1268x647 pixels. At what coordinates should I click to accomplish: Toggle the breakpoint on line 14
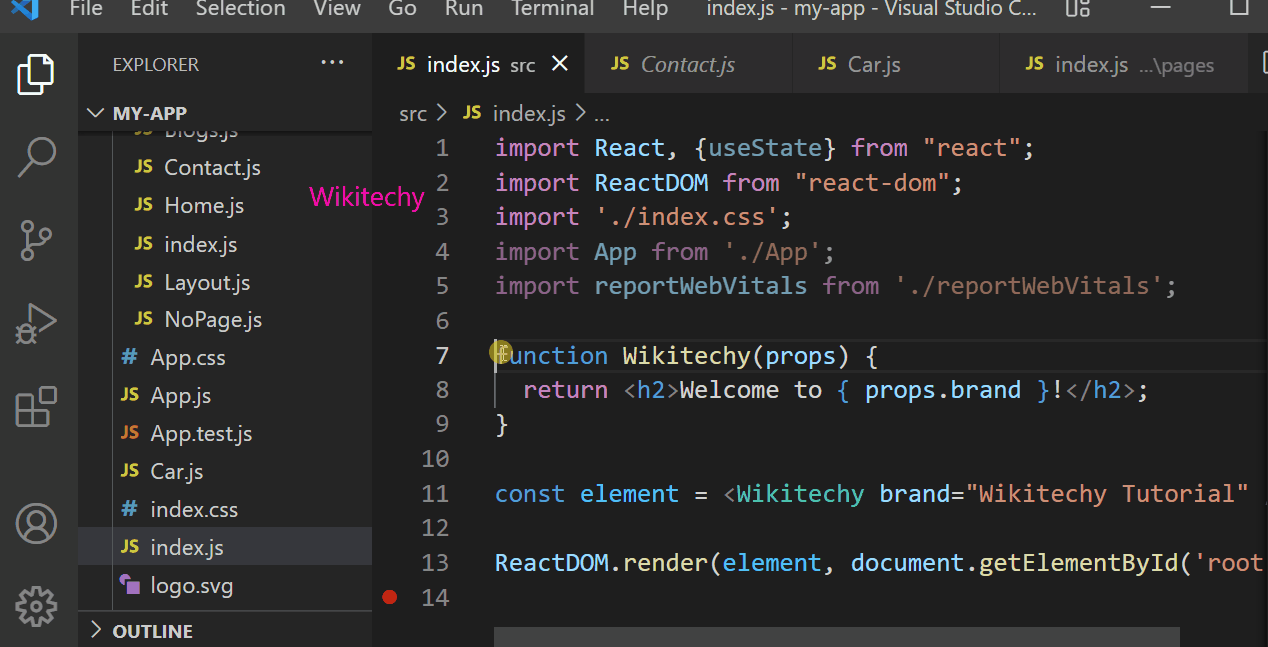tap(390, 596)
